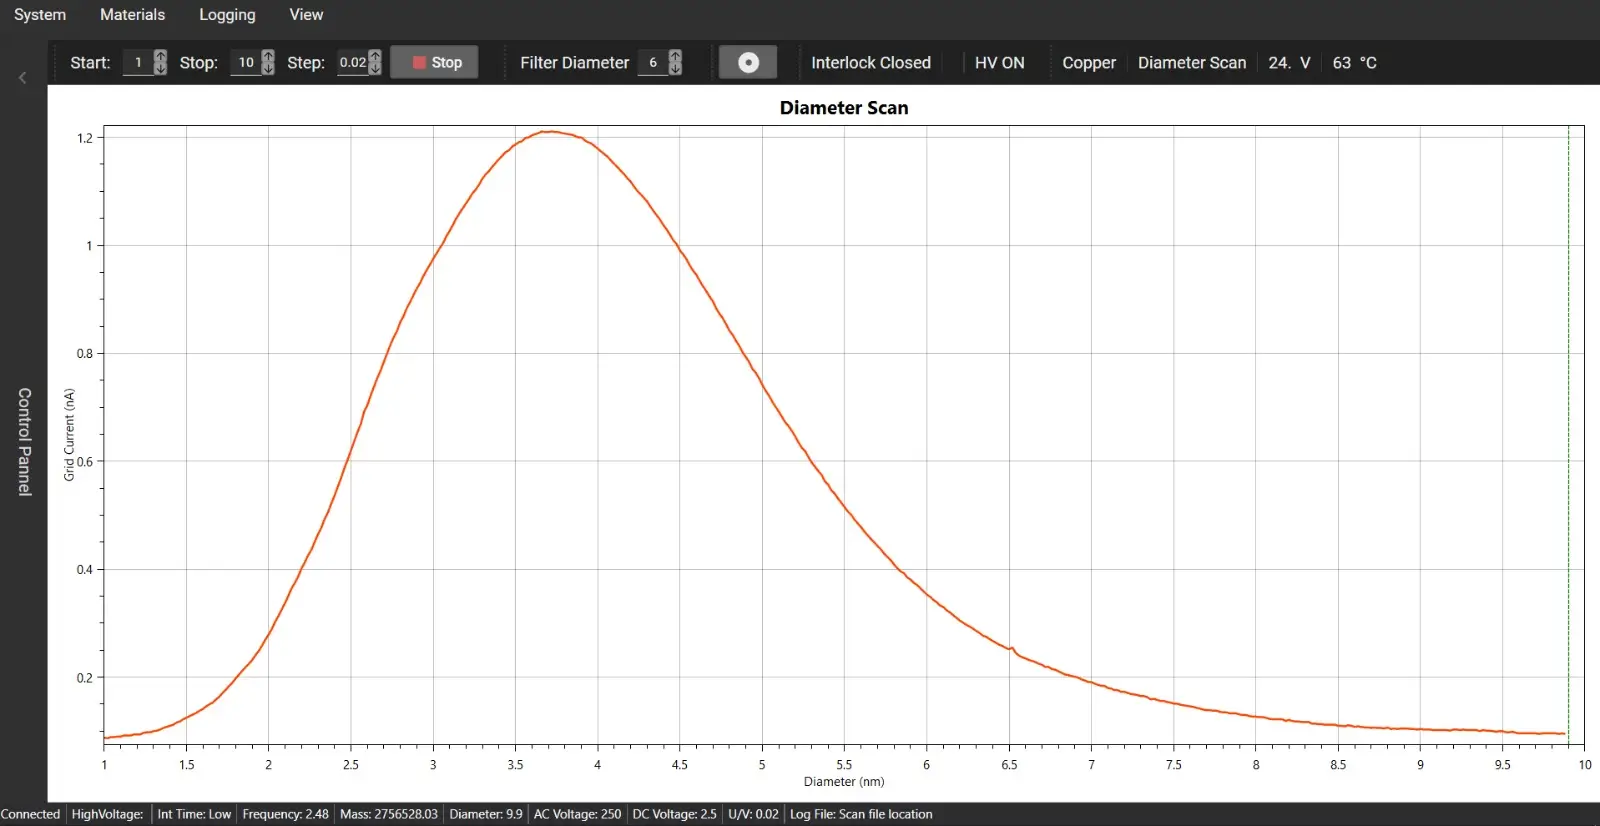Increase the Start value with the up arrow
Image resolution: width=1600 pixels, height=826 pixels.
click(x=160, y=56)
